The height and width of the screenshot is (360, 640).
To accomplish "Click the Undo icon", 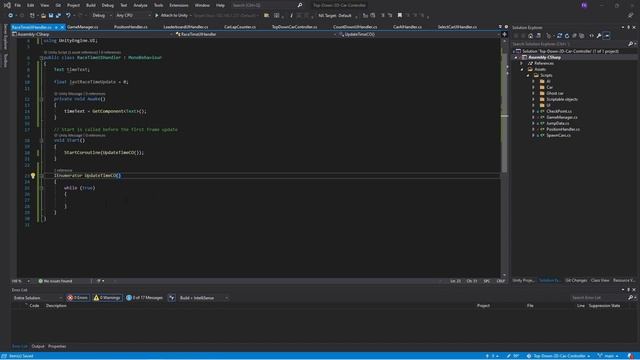I will 68,16.
